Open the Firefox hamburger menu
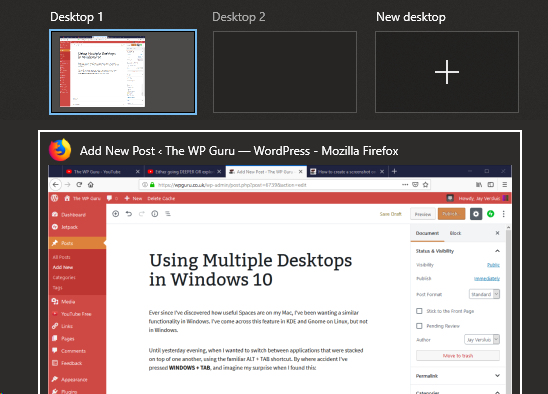The width and height of the screenshot is (548, 394). (x=504, y=185)
